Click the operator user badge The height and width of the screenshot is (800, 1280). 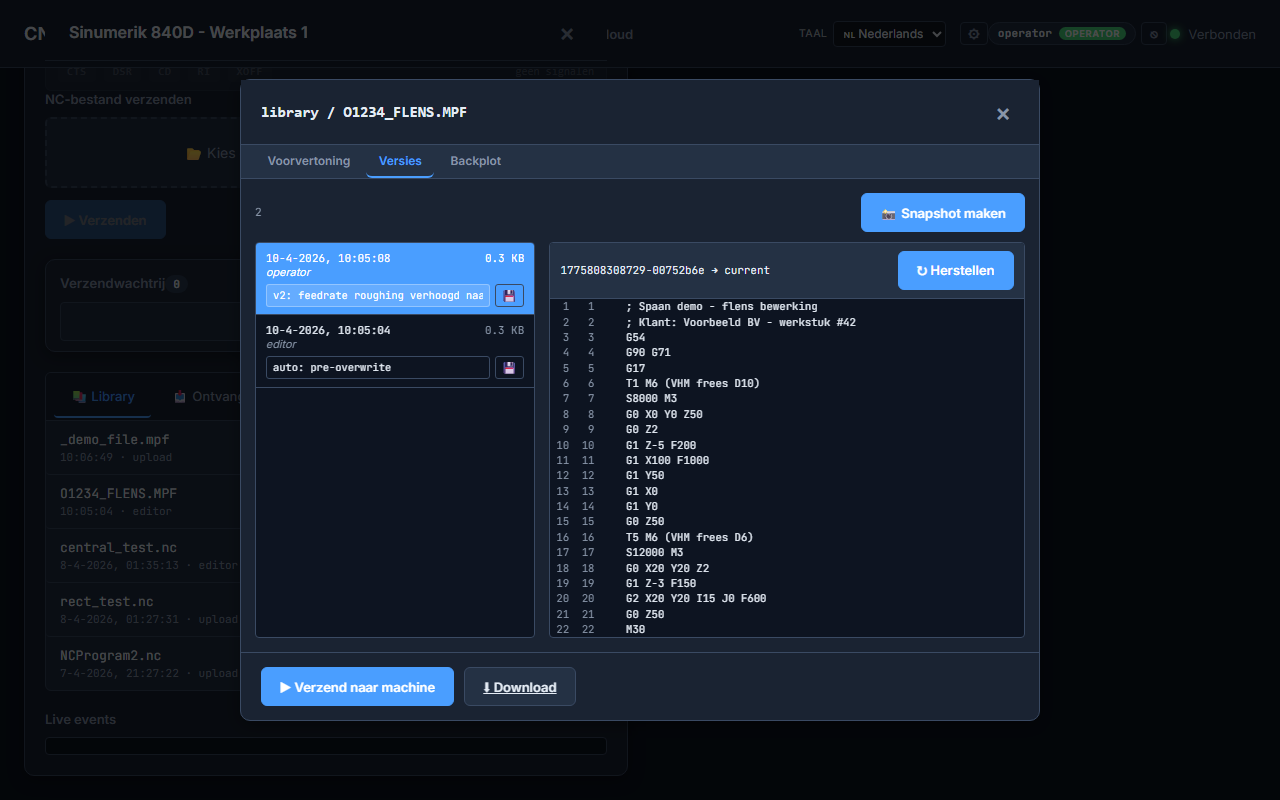coord(1063,34)
